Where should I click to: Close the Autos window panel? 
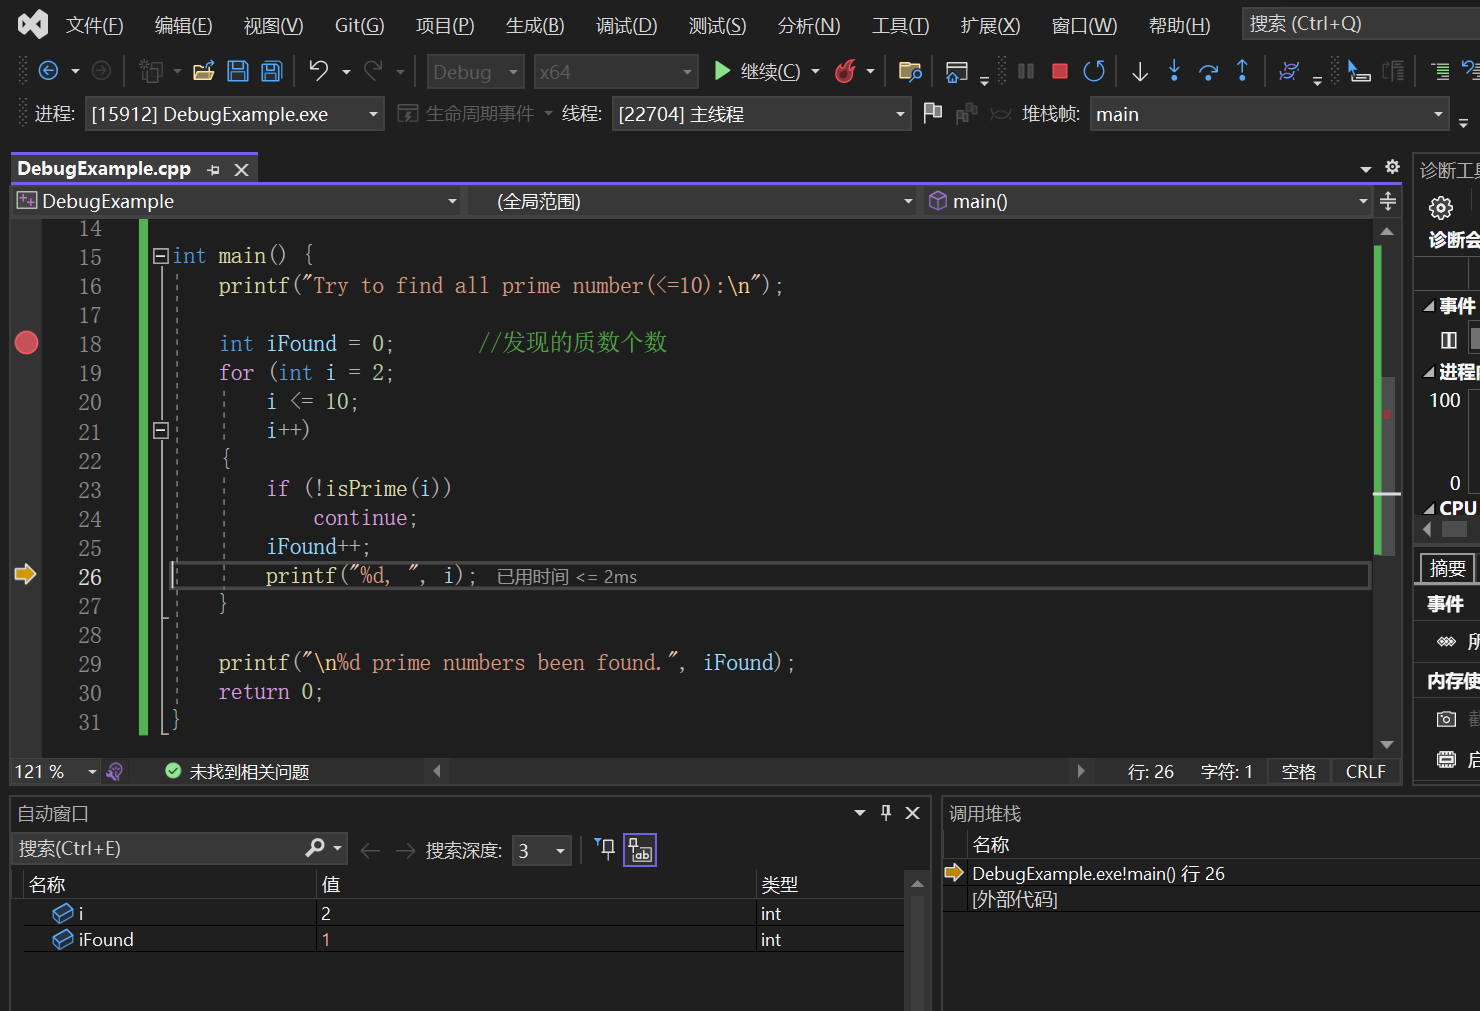(x=912, y=813)
